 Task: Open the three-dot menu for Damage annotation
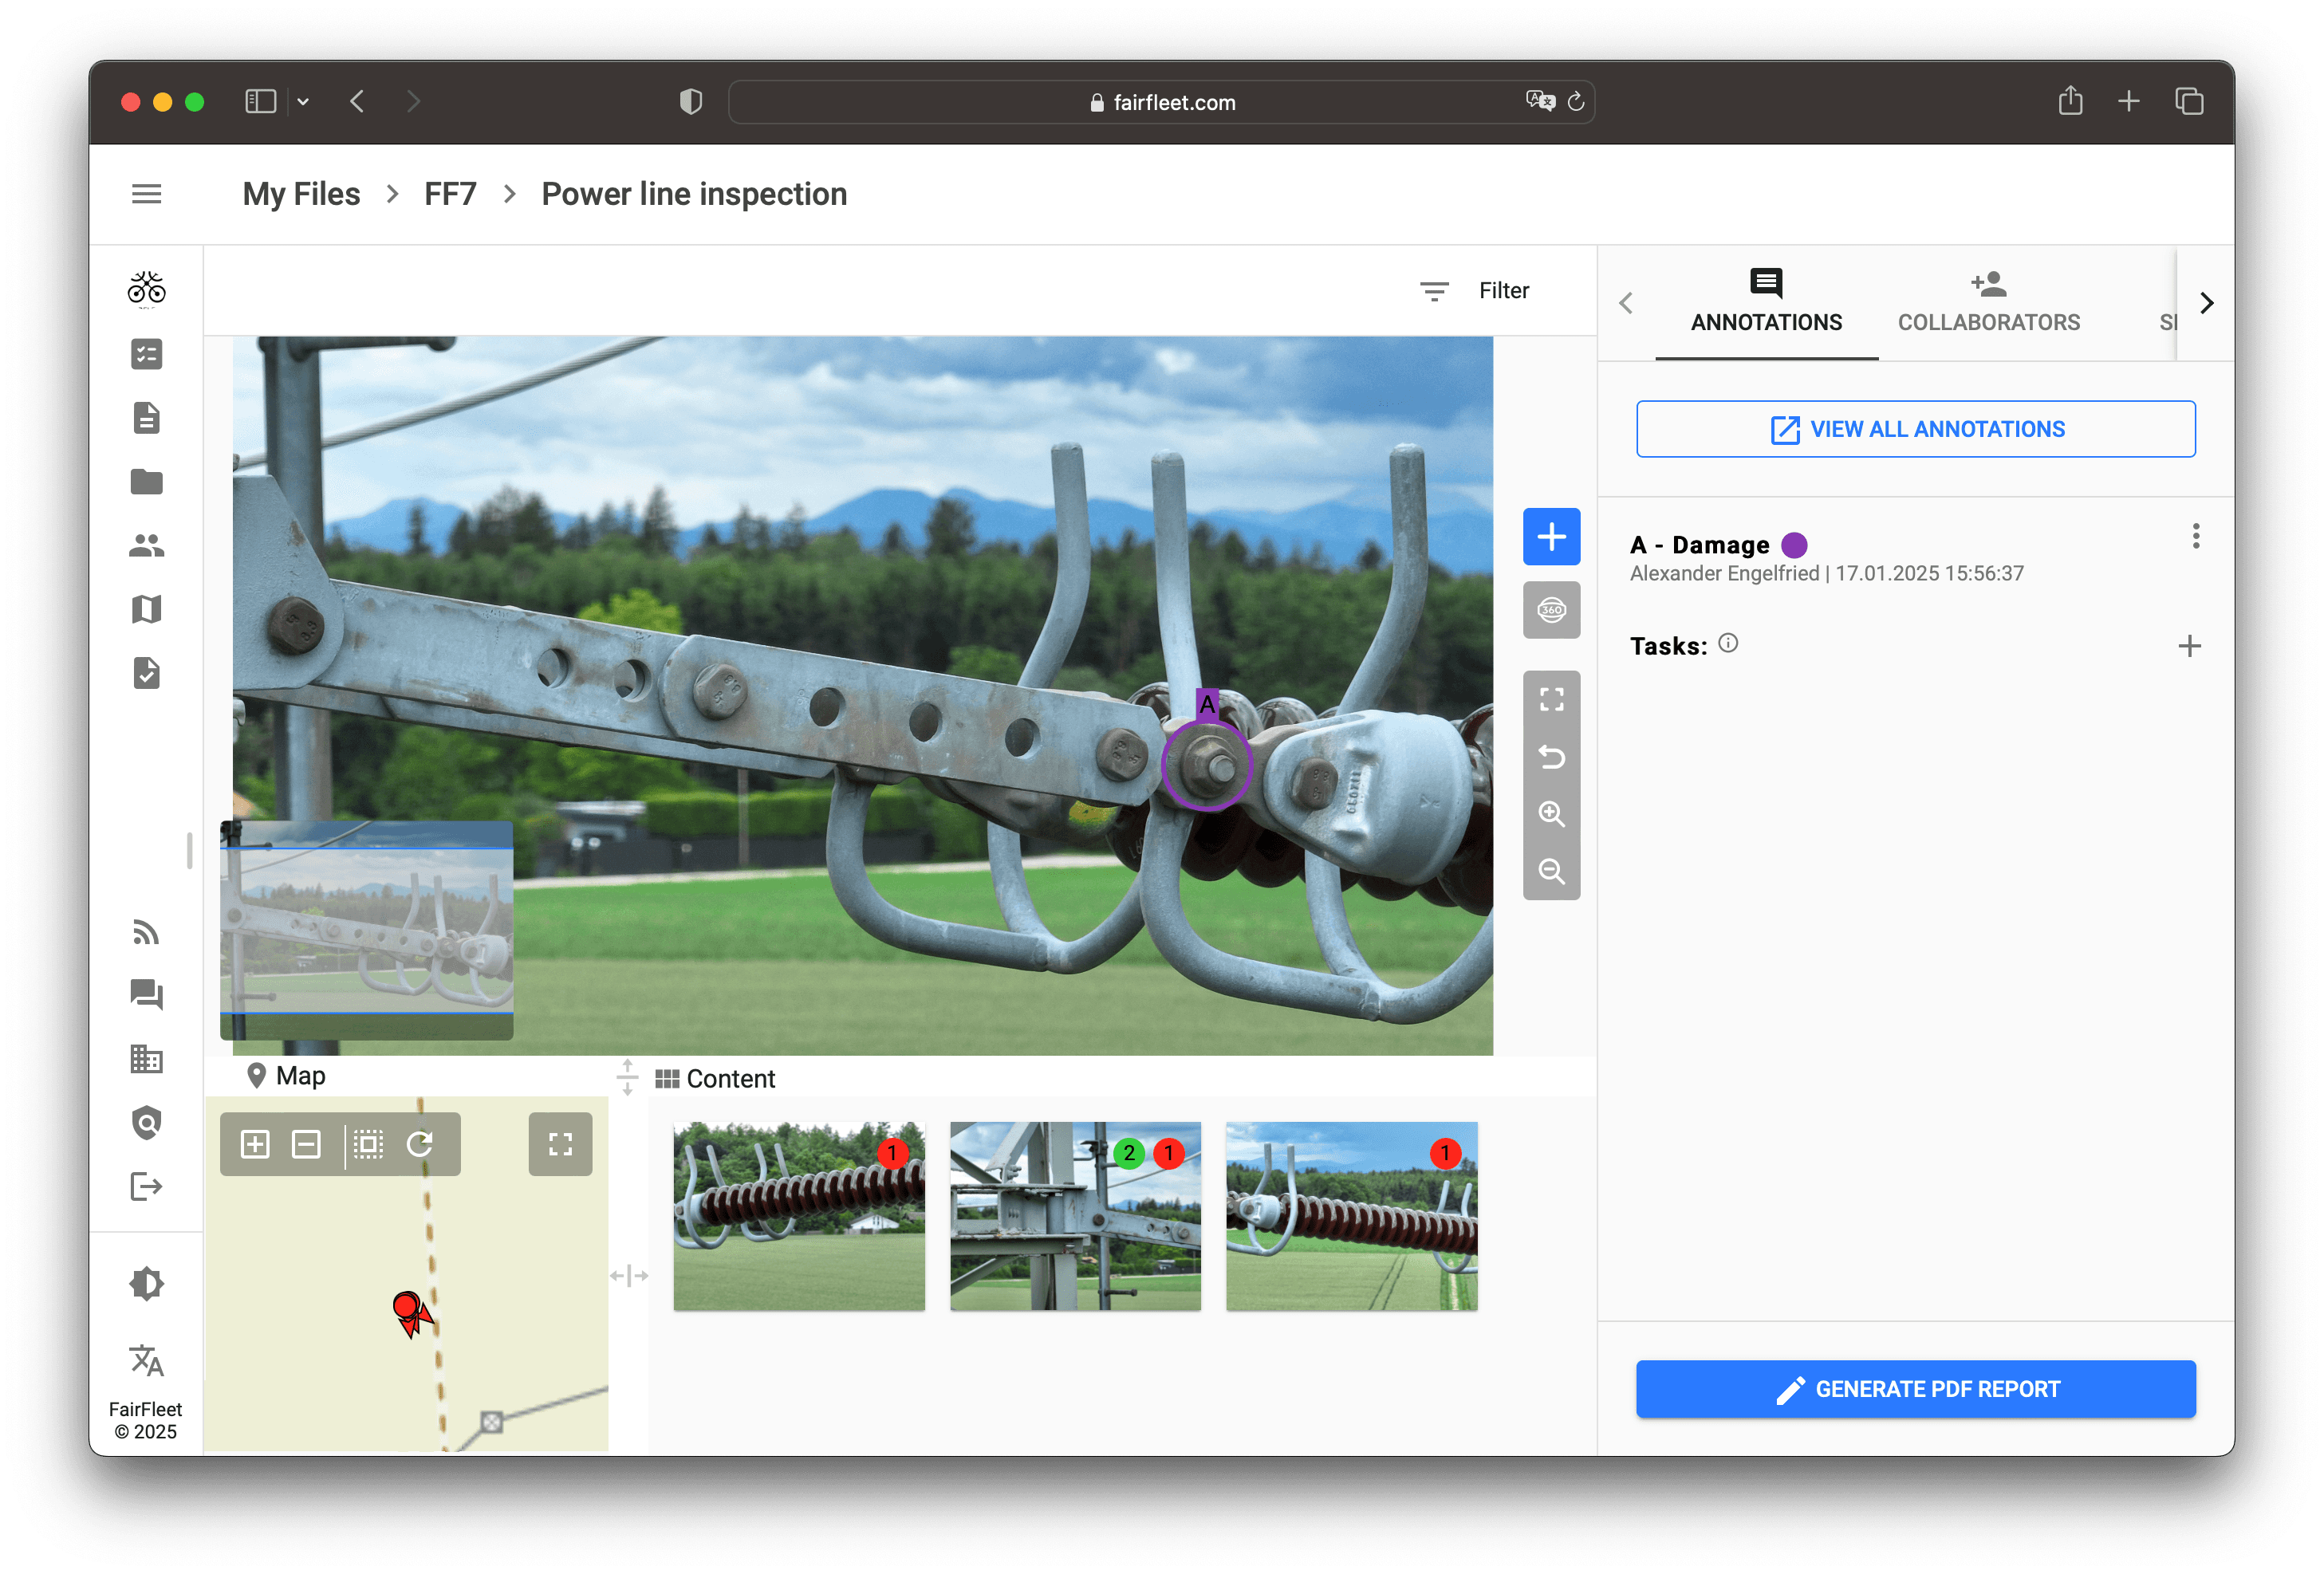[2195, 537]
